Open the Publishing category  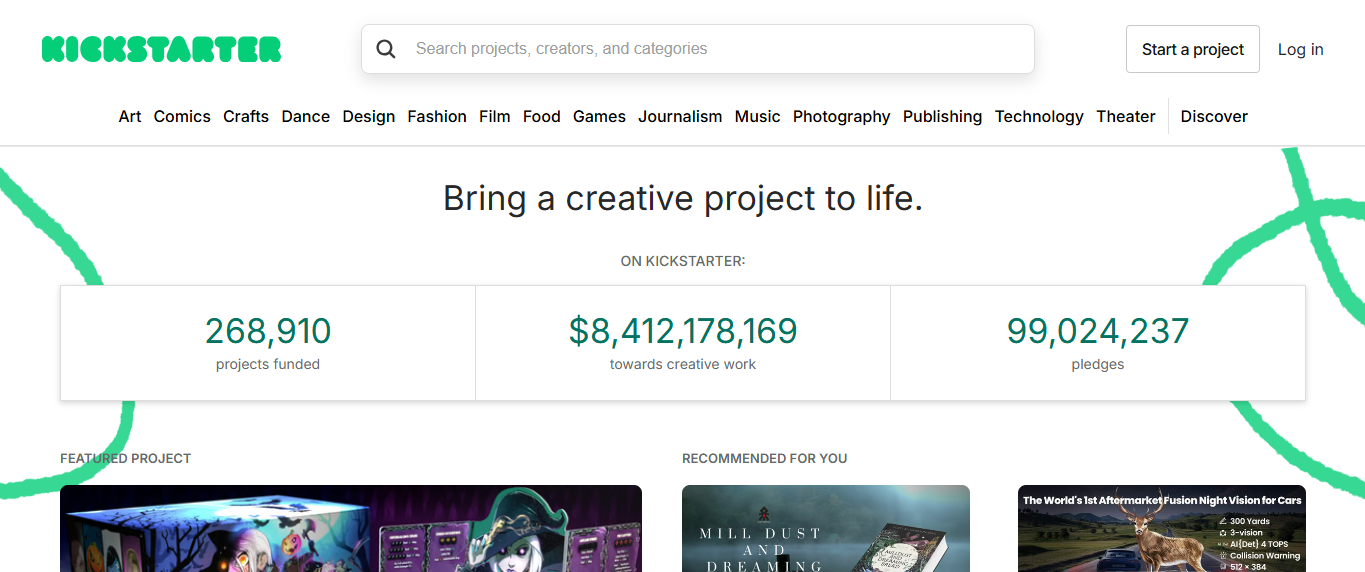(943, 116)
